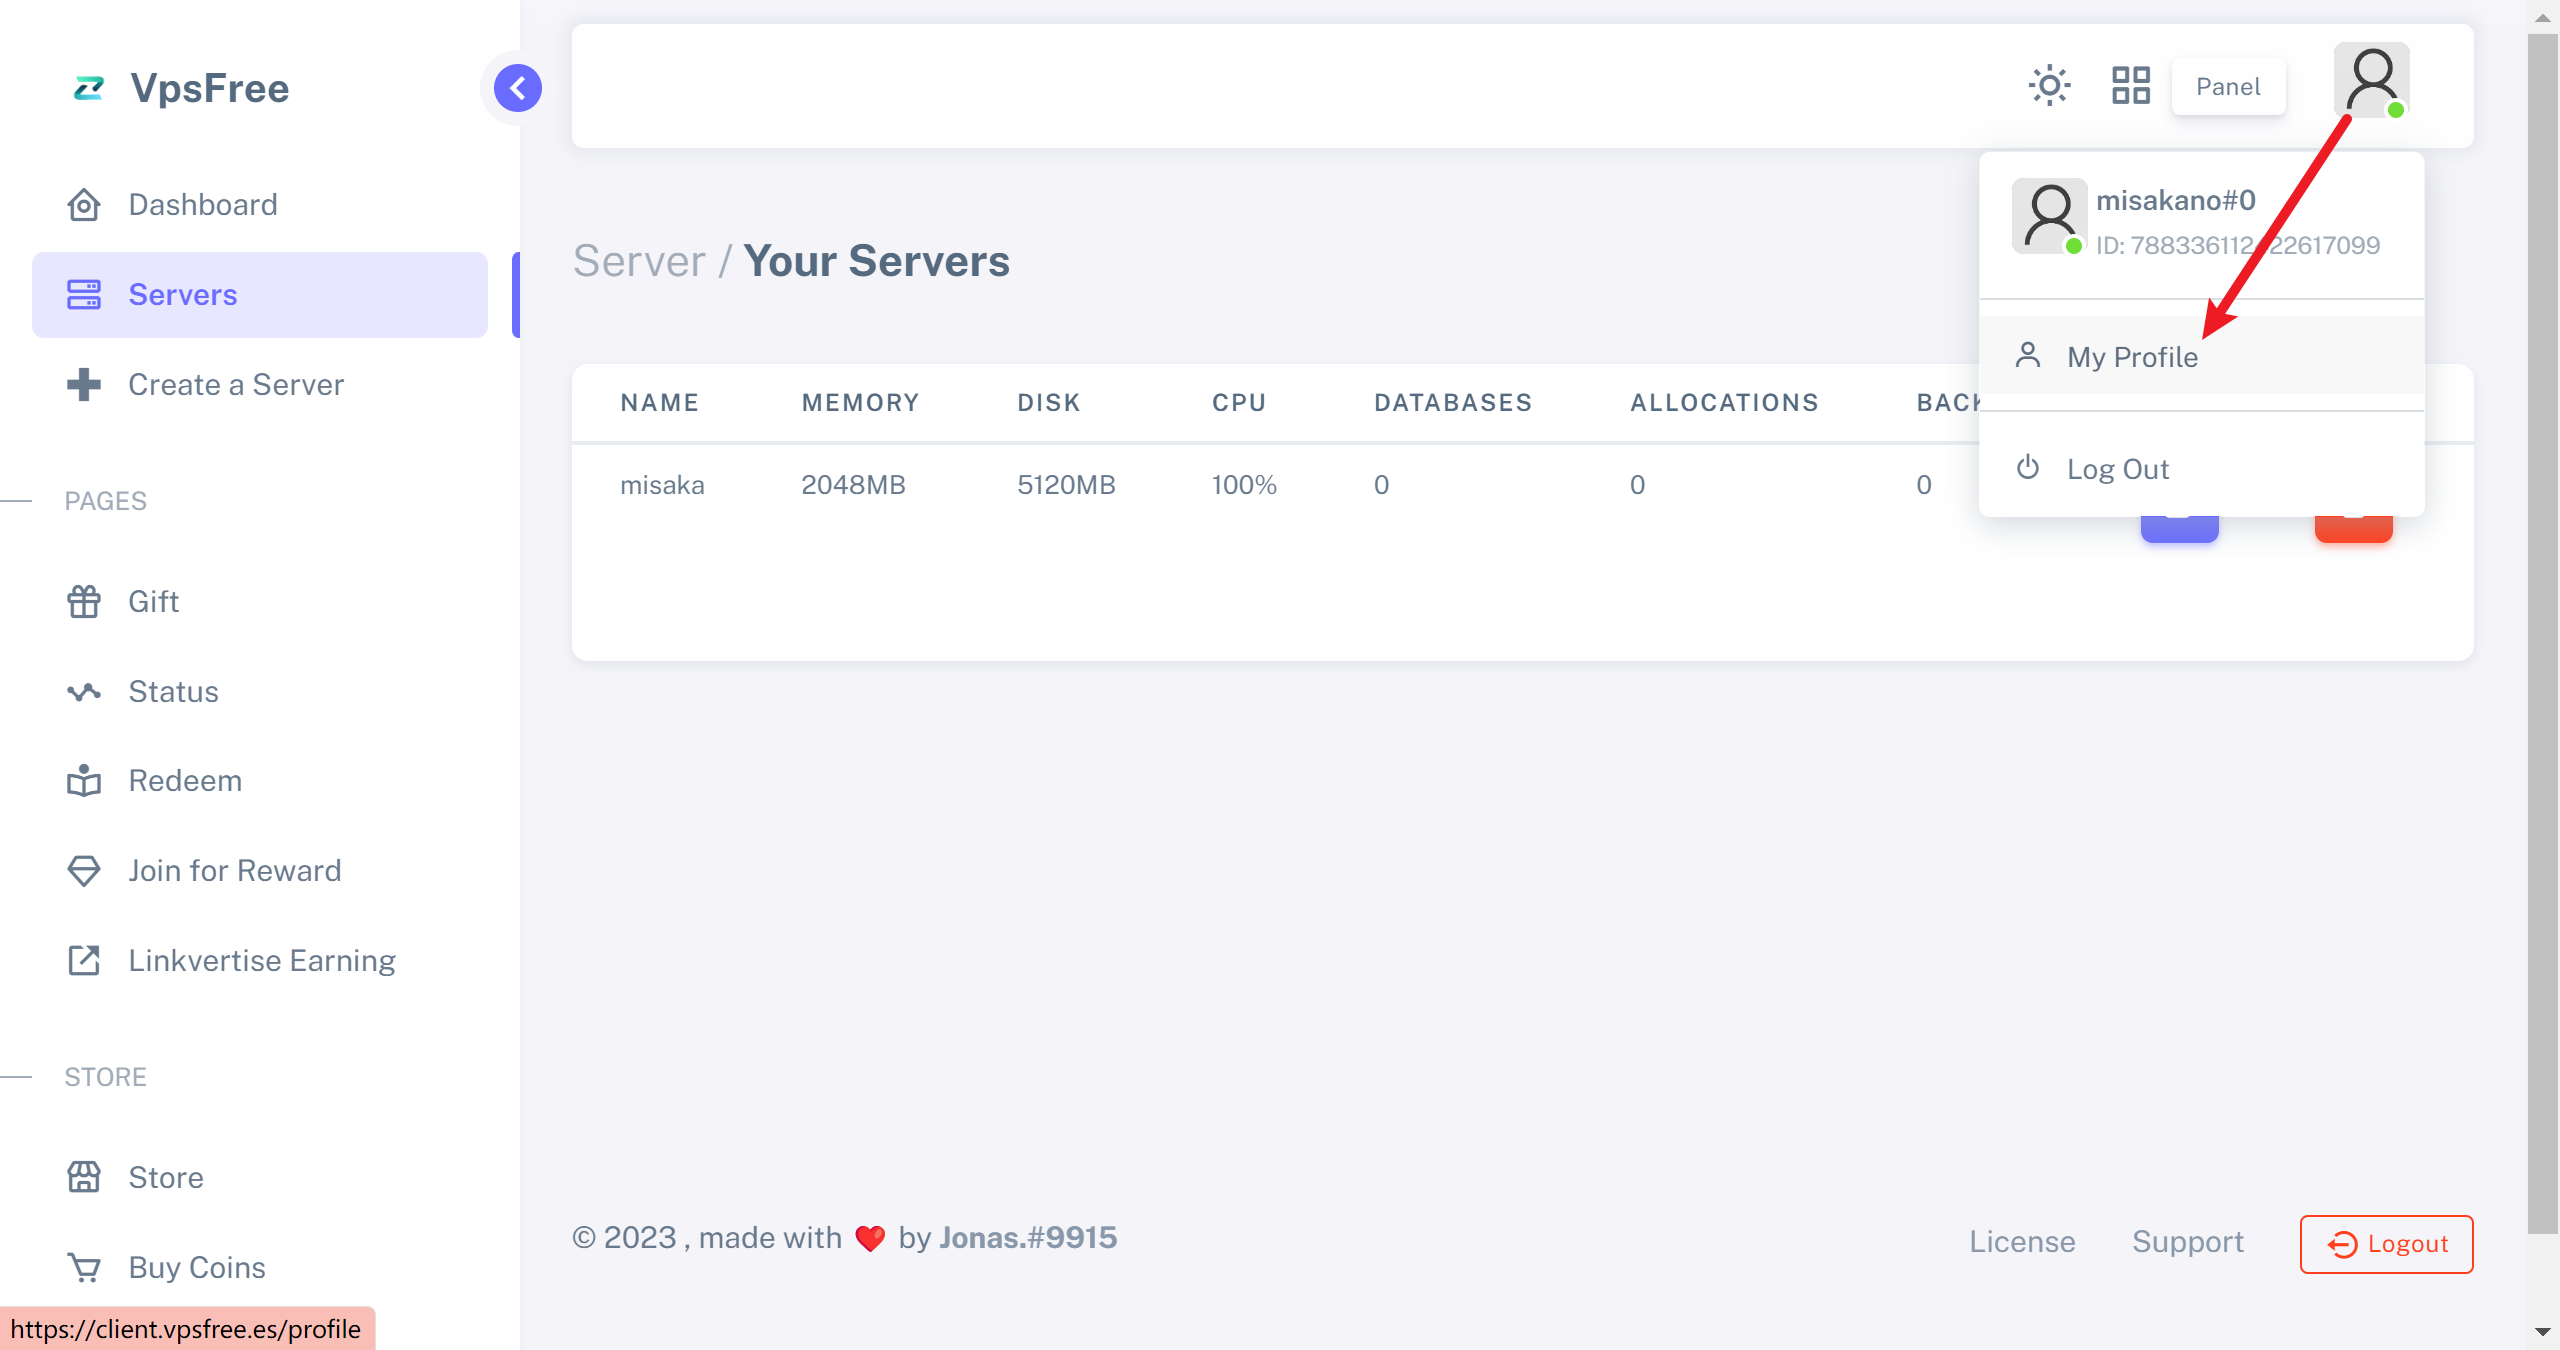This screenshot has width=2560, height=1350.
Task: Click the Servers sidebar icon
Action: (x=84, y=295)
